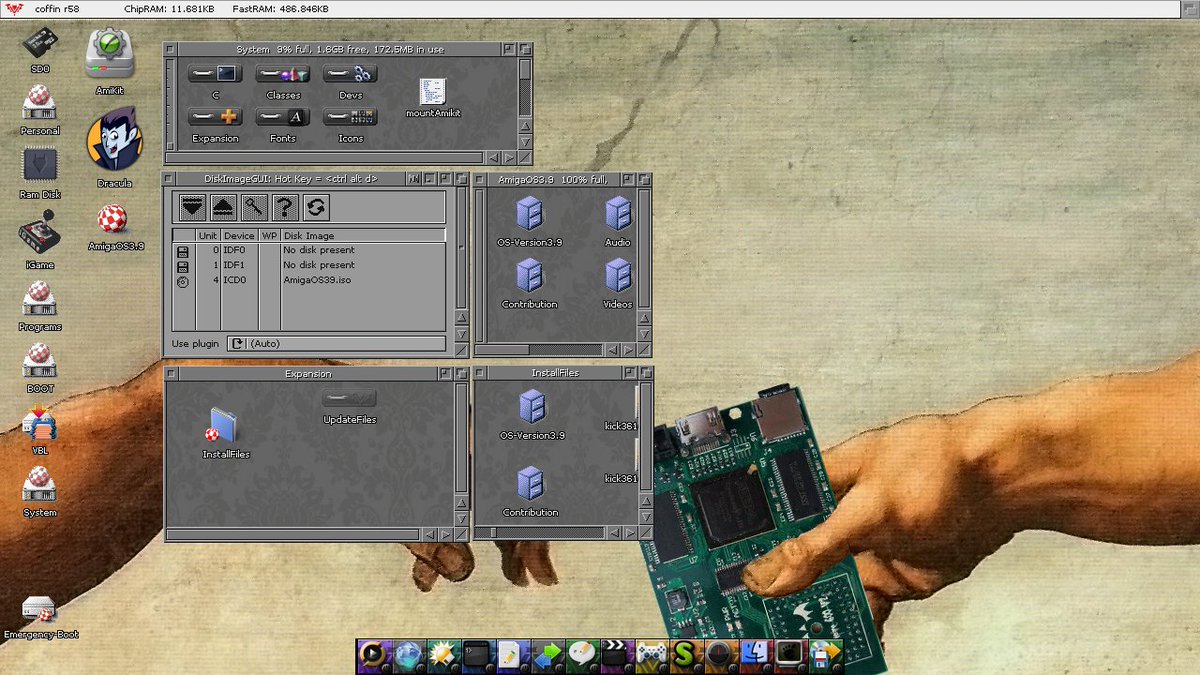Select the IDF0 unit 0 row

click(309, 250)
